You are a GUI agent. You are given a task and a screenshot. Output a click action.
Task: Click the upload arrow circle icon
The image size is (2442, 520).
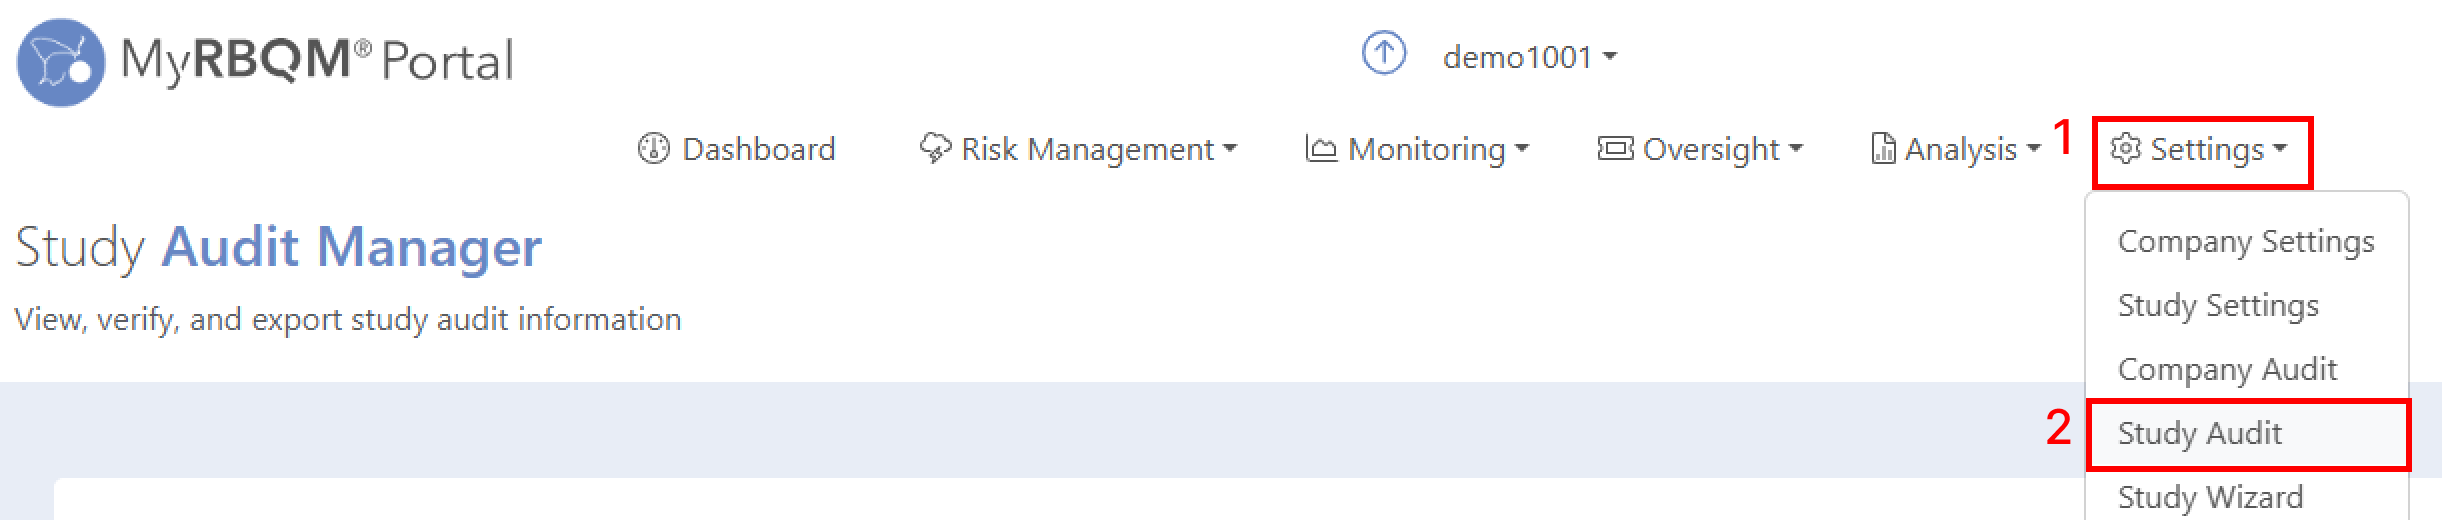click(x=1384, y=53)
